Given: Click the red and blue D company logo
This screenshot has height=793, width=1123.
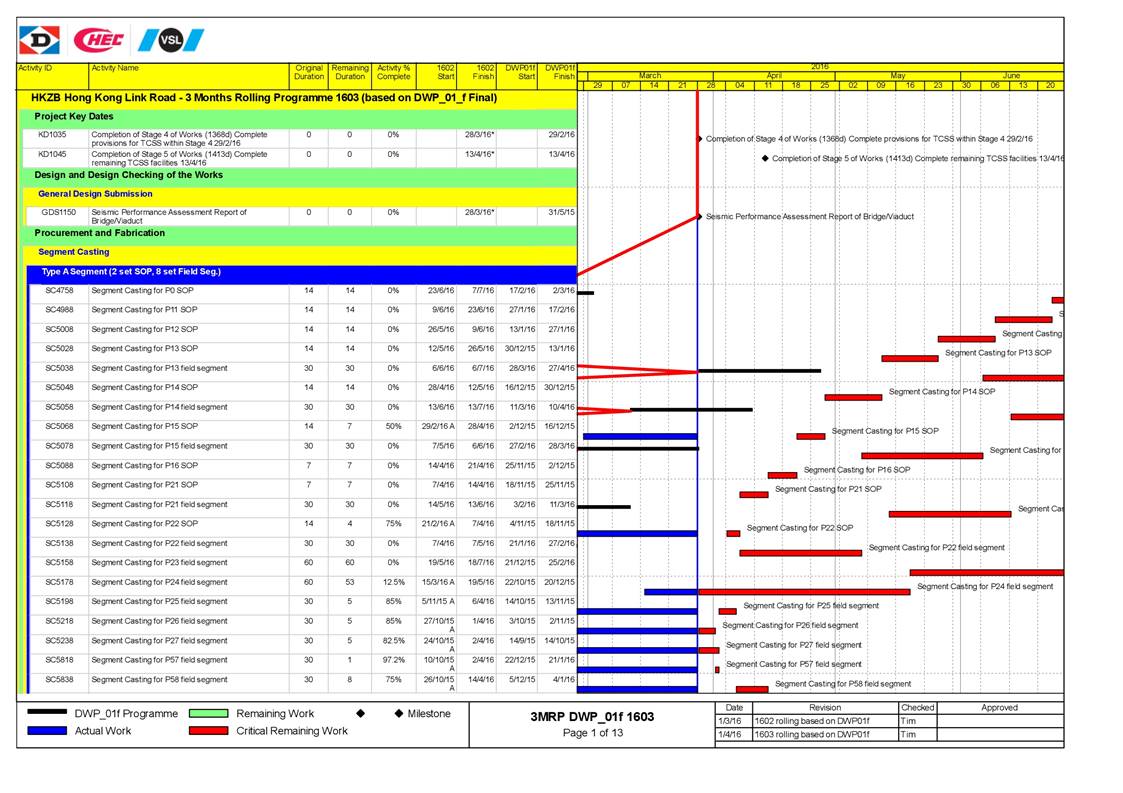Looking at the screenshot, I should [x=39, y=40].
